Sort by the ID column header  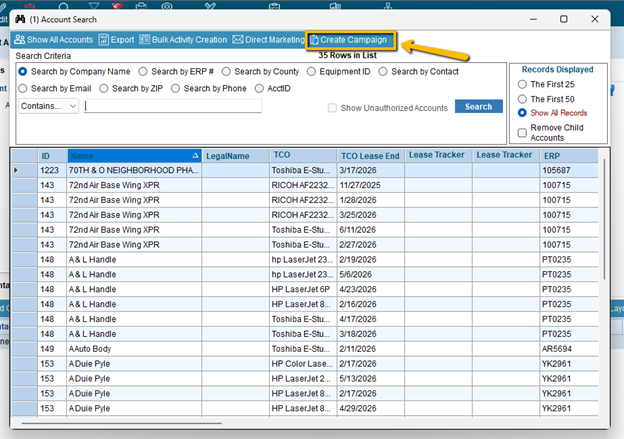point(52,156)
